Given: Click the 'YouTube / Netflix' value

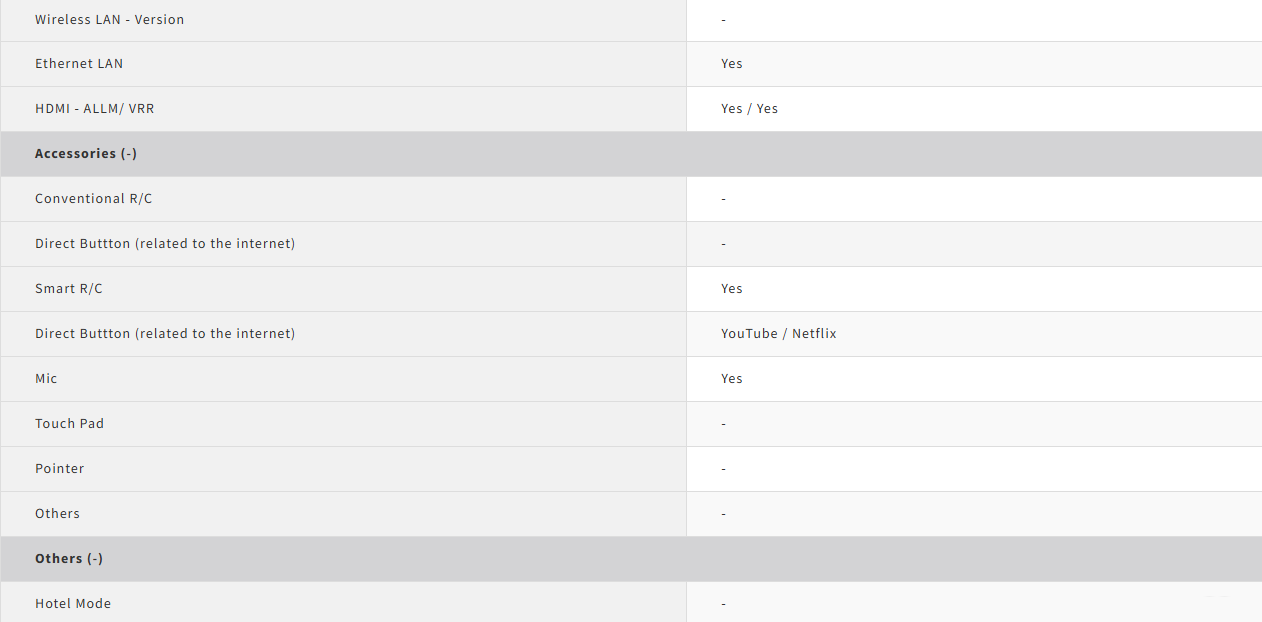Looking at the screenshot, I should point(778,334).
